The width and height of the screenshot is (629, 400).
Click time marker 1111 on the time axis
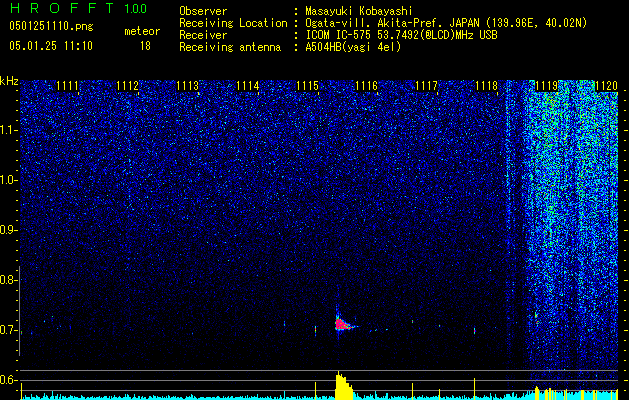(67, 86)
